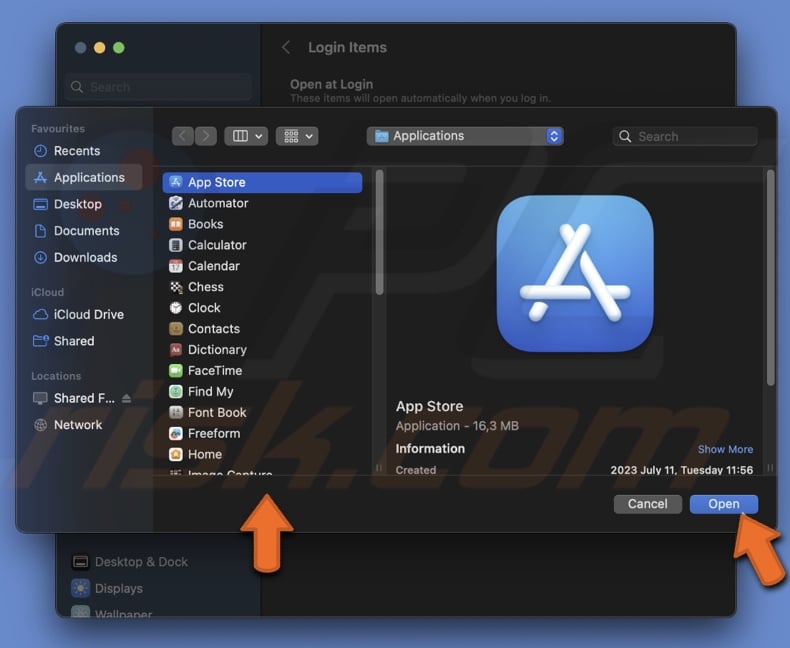The height and width of the screenshot is (648, 790).
Task: Select App Store icon in file list
Action: pos(175,182)
